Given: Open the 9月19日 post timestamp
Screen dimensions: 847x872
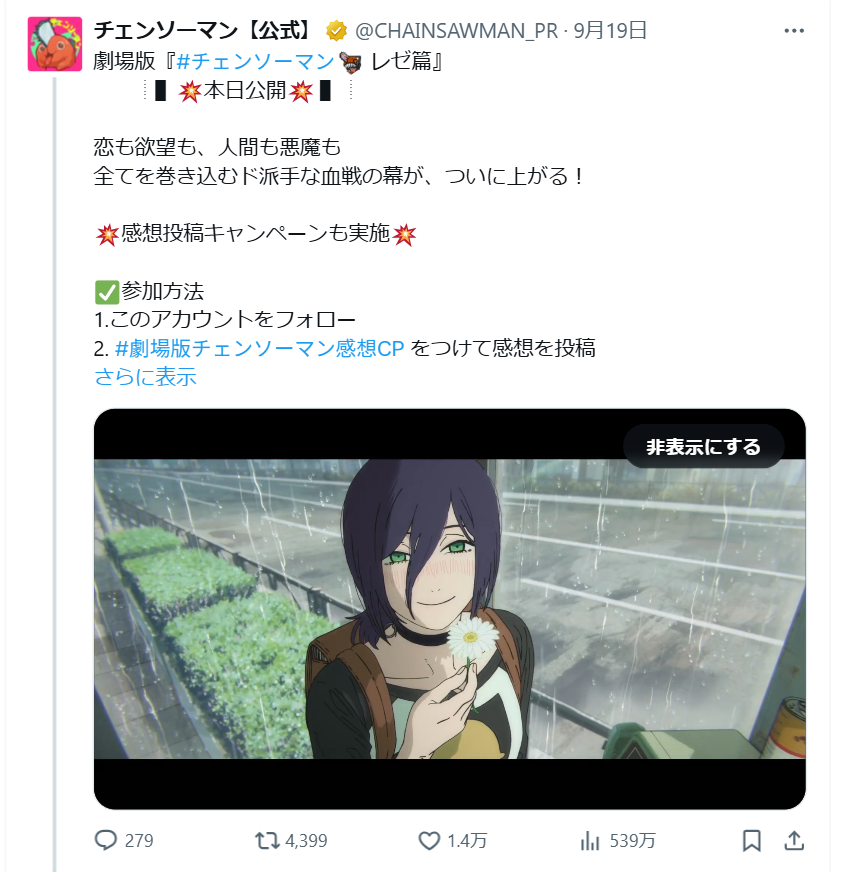Looking at the screenshot, I should (610, 31).
